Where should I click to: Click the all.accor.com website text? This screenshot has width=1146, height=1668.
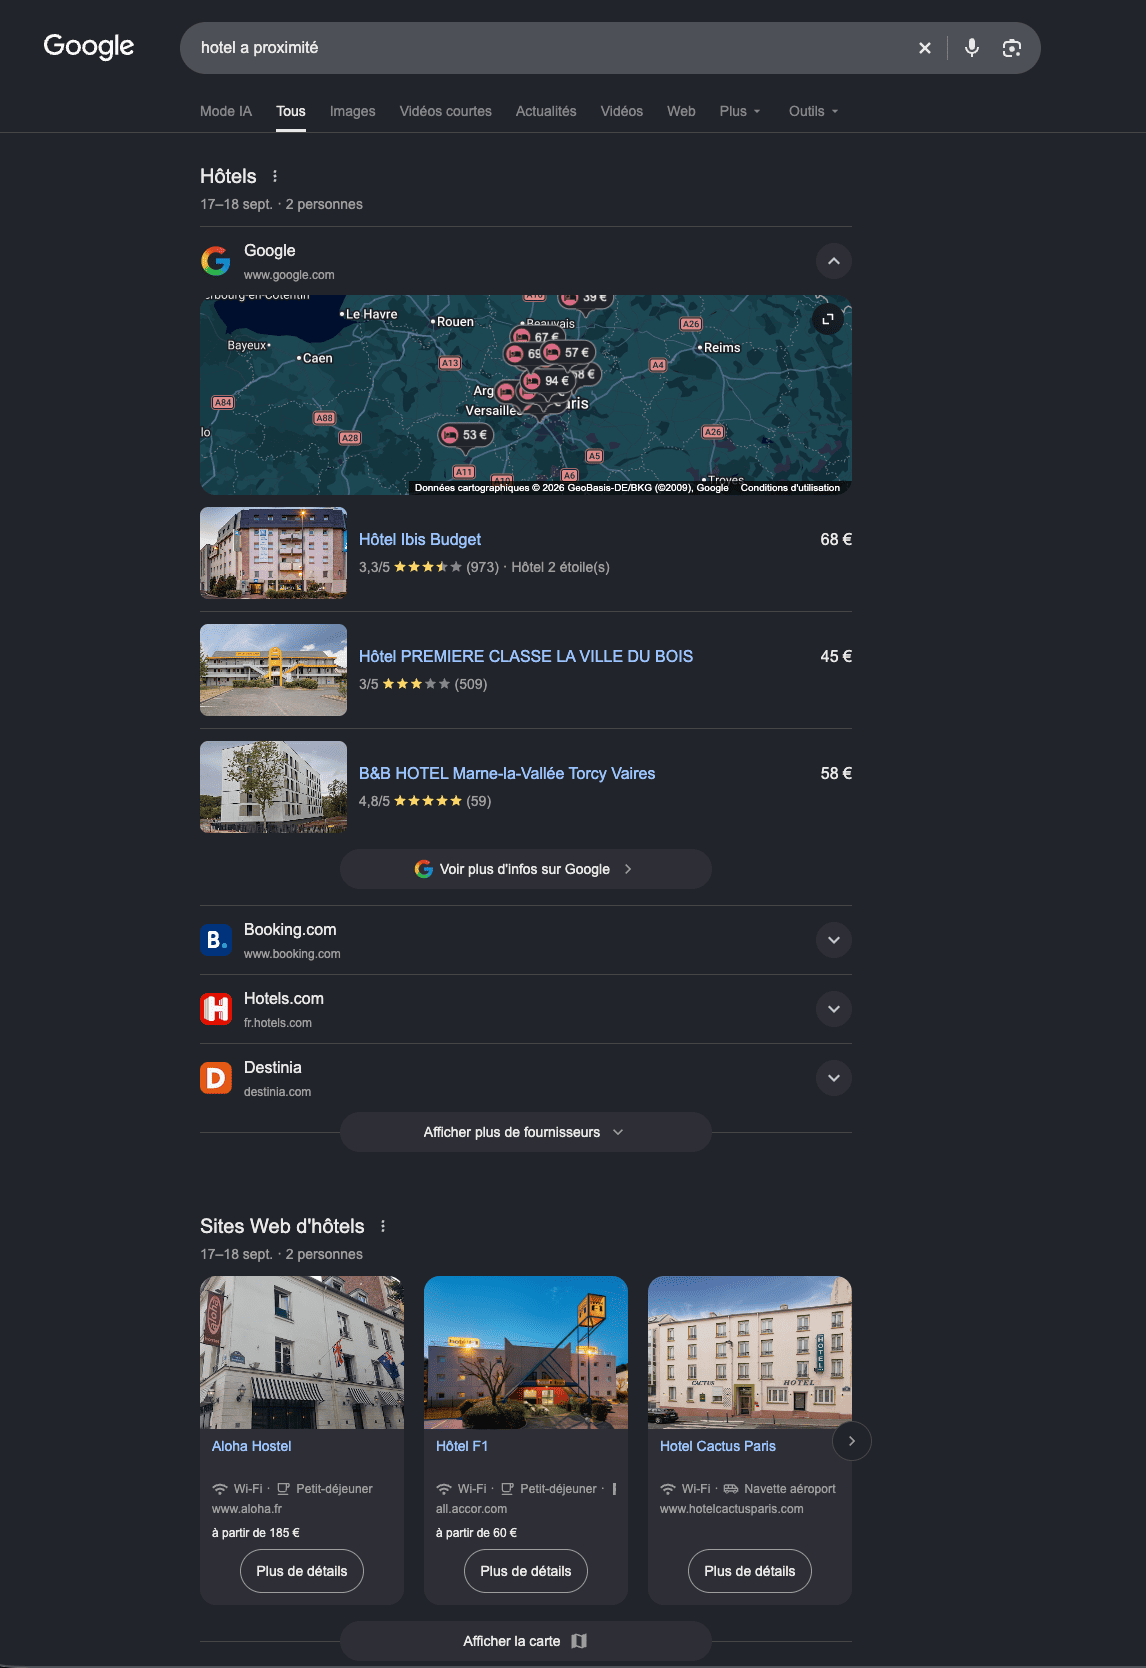(471, 1509)
